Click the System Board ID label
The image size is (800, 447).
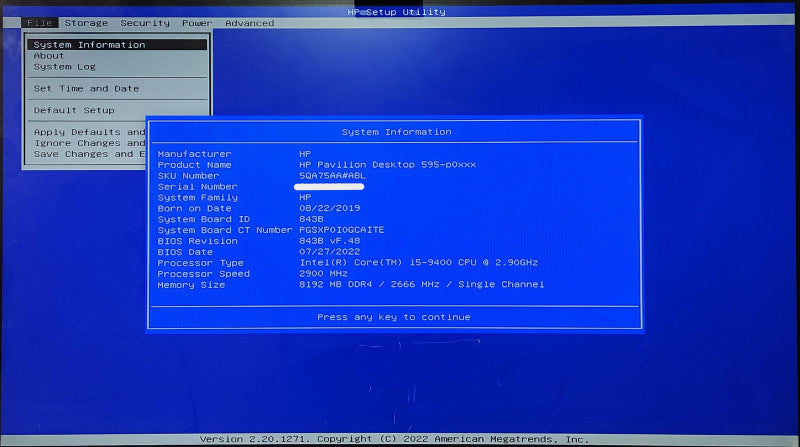click(204, 219)
